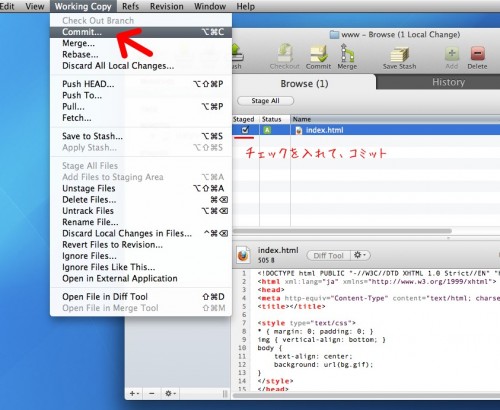Viewport: 500px width, 410px height.
Task: Choose Save to Stash... menu entry
Action: click(141, 136)
